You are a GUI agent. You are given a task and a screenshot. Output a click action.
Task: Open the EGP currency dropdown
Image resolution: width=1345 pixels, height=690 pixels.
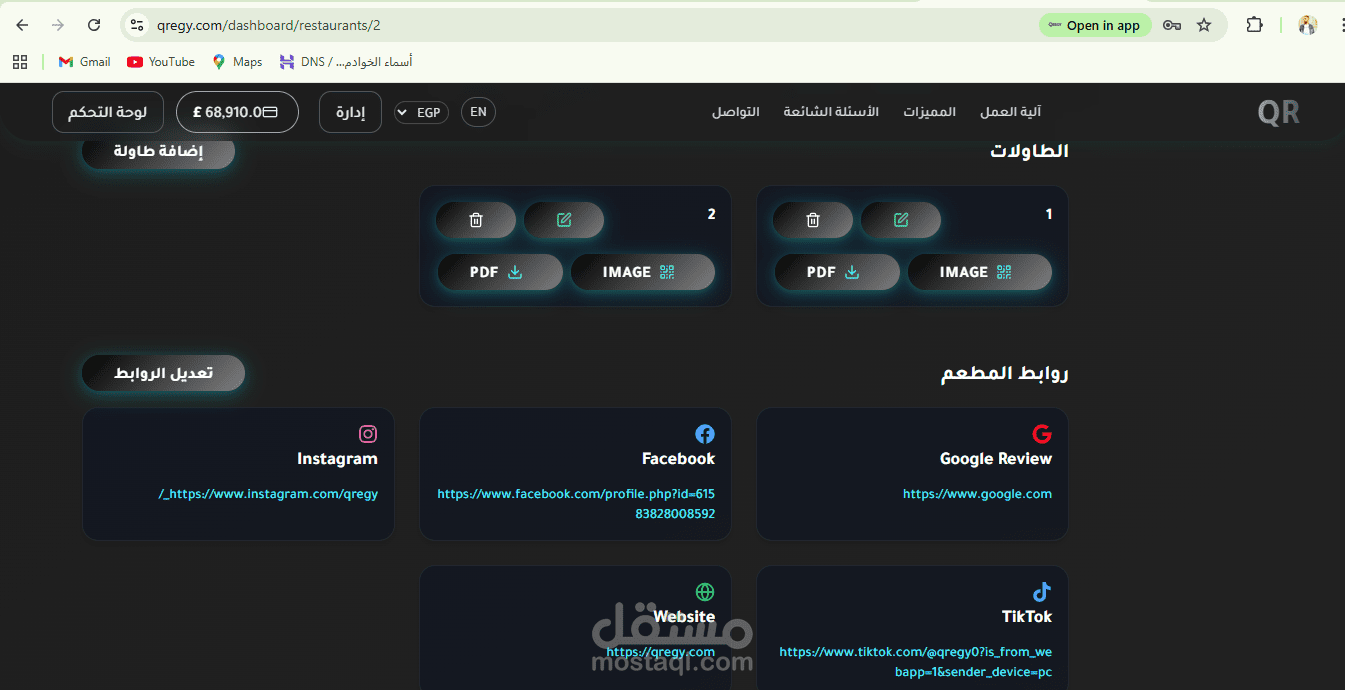(x=421, y=112)
